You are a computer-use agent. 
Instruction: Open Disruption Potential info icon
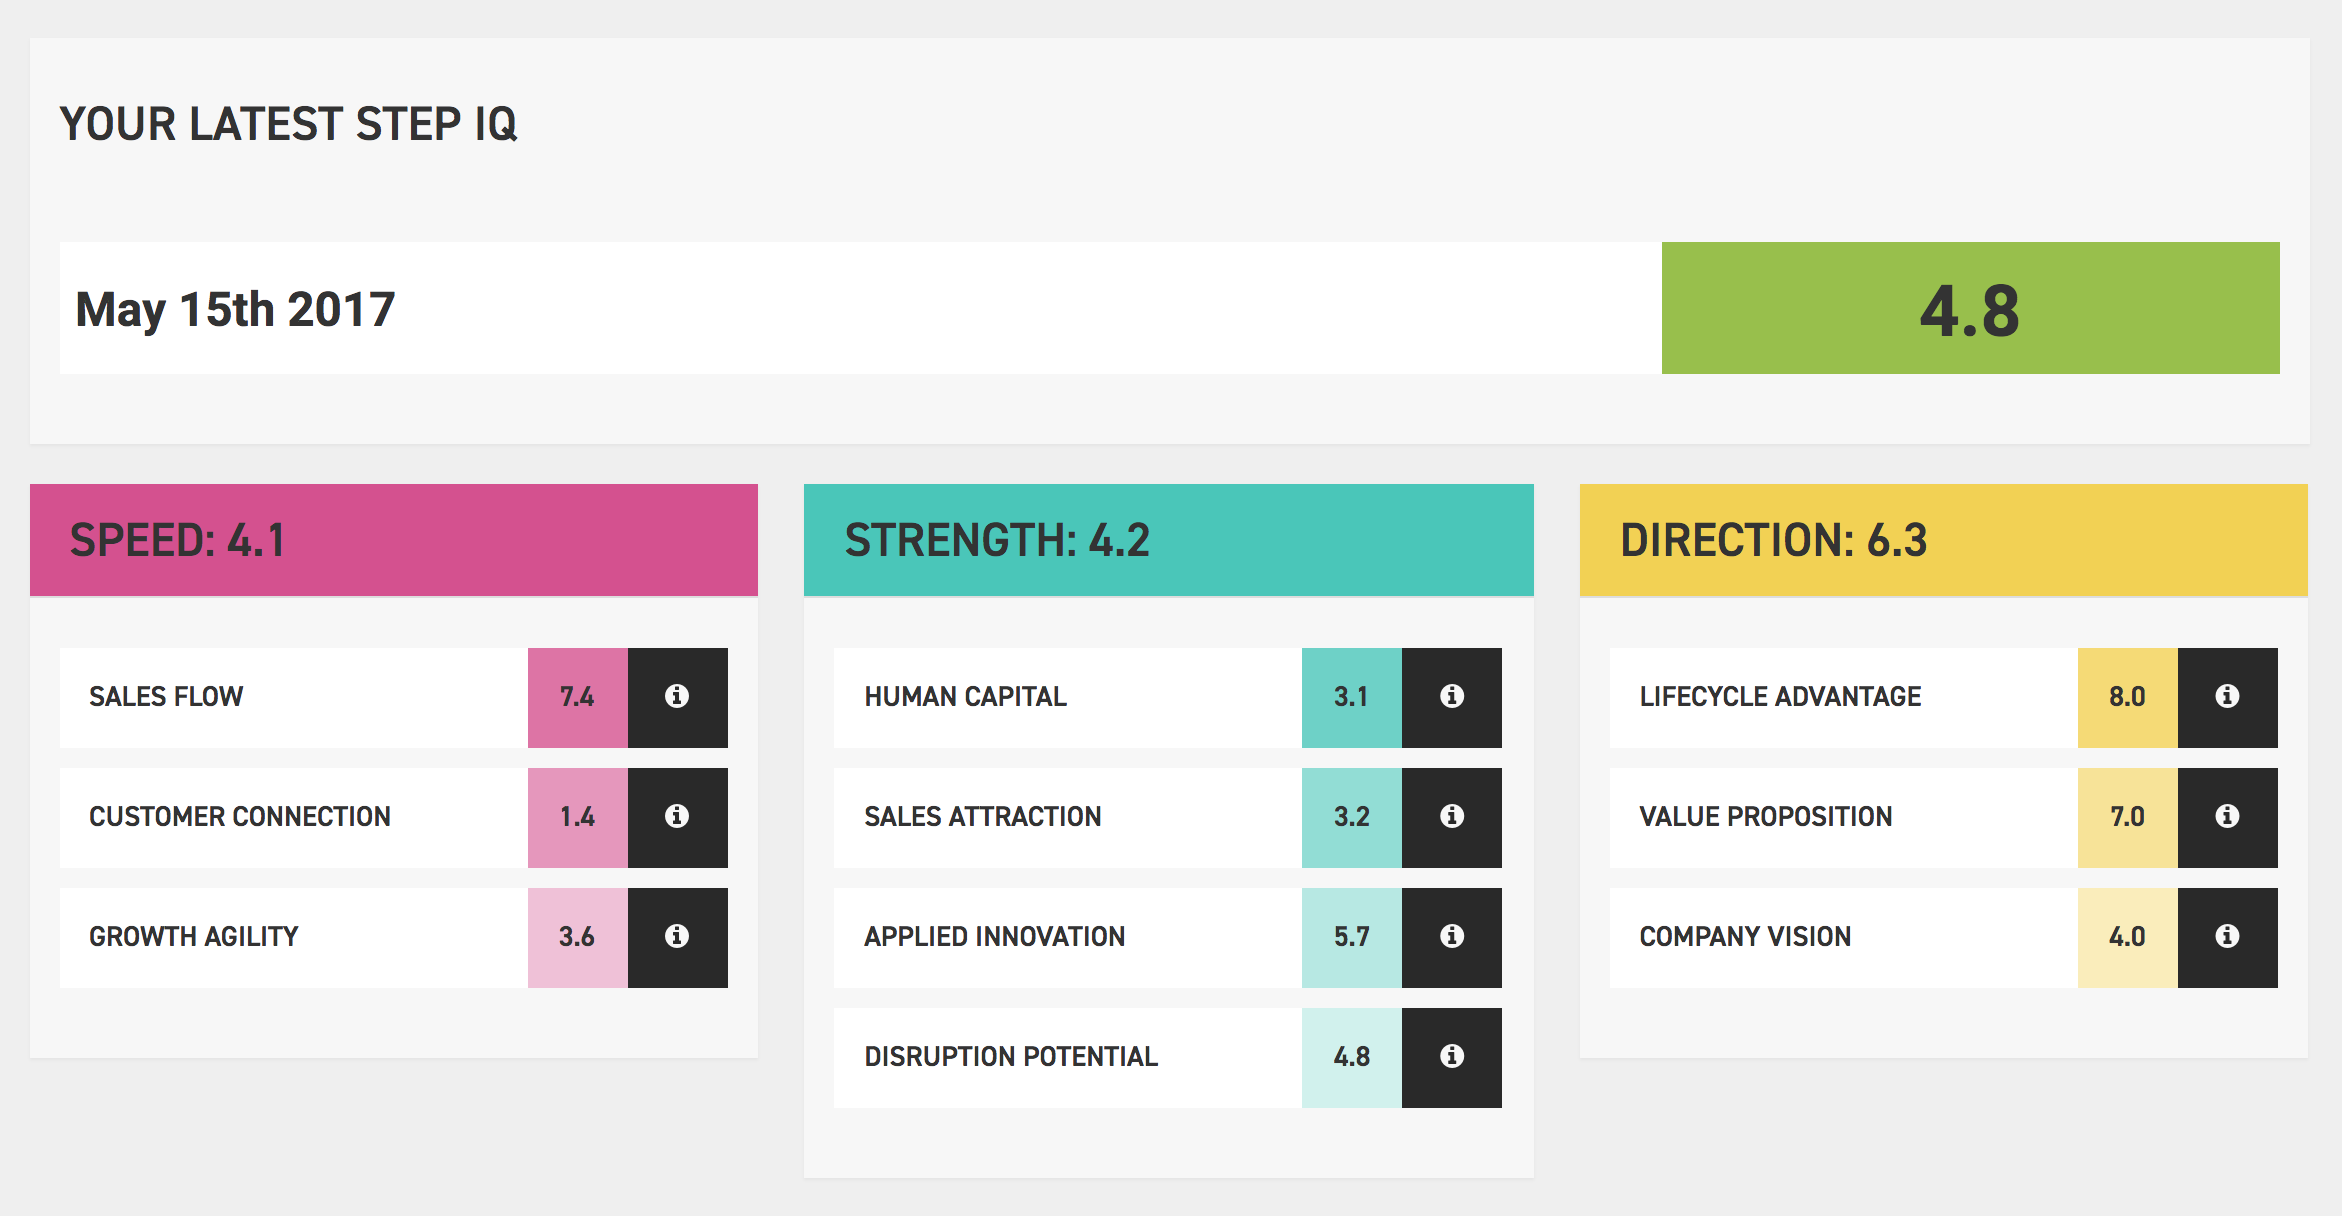pos(1452,1057)
